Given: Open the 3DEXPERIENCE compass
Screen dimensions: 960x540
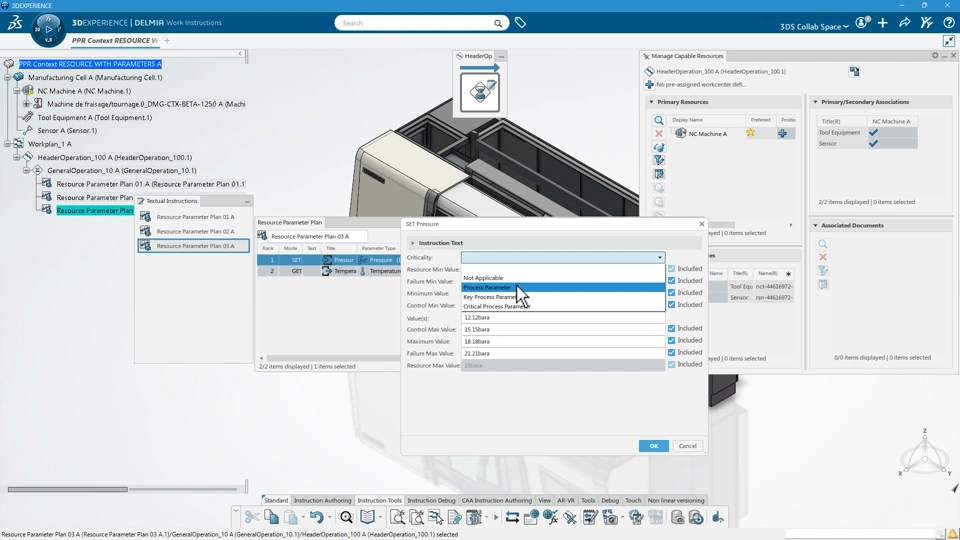Looking at the screenshot, I should click(48, 29).
